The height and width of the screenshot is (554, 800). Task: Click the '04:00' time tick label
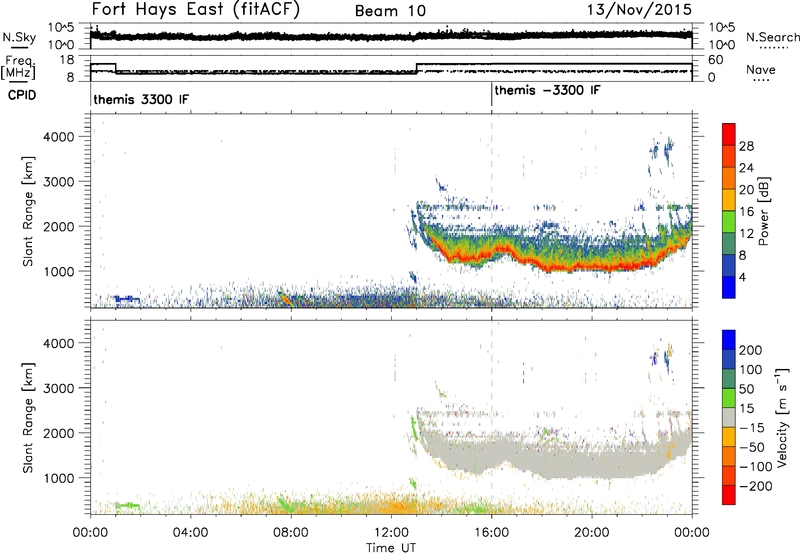pyautogui.click(x=190, y=533)
